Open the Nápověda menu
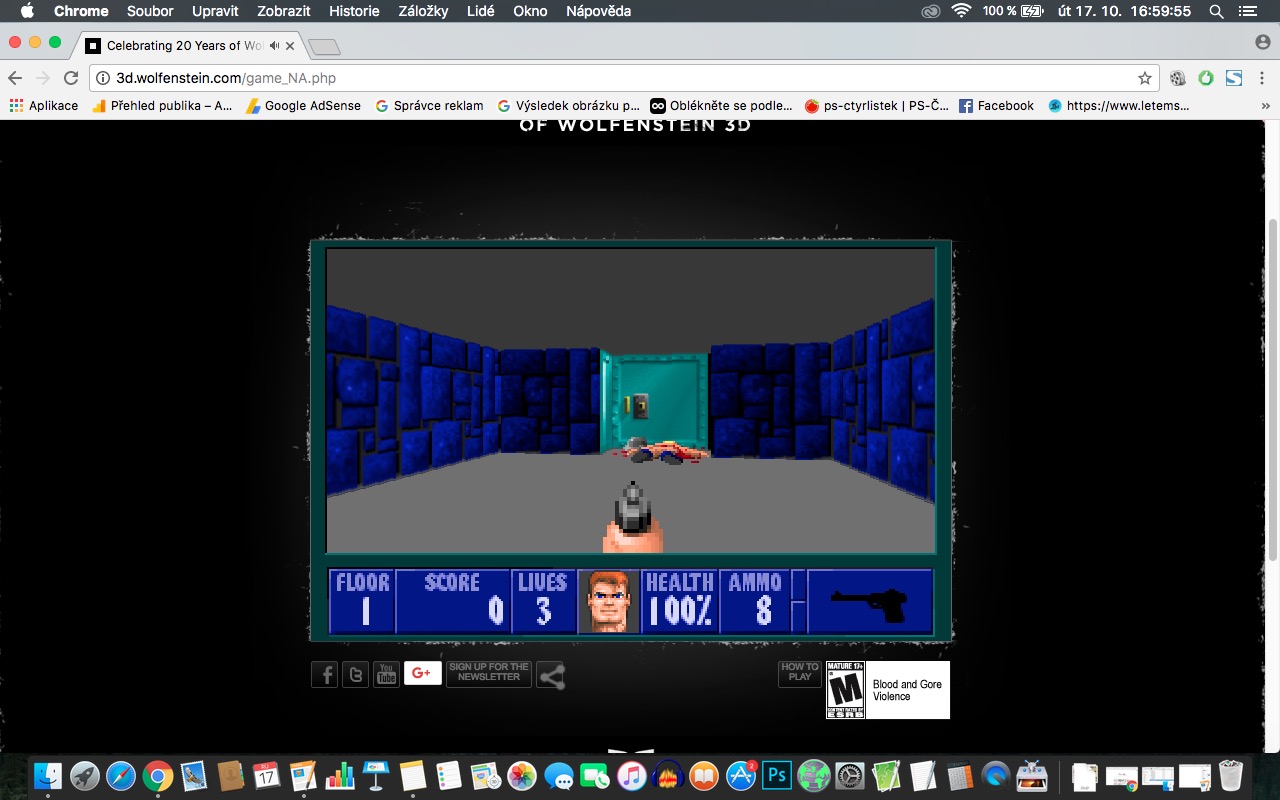 coord(598,11)
